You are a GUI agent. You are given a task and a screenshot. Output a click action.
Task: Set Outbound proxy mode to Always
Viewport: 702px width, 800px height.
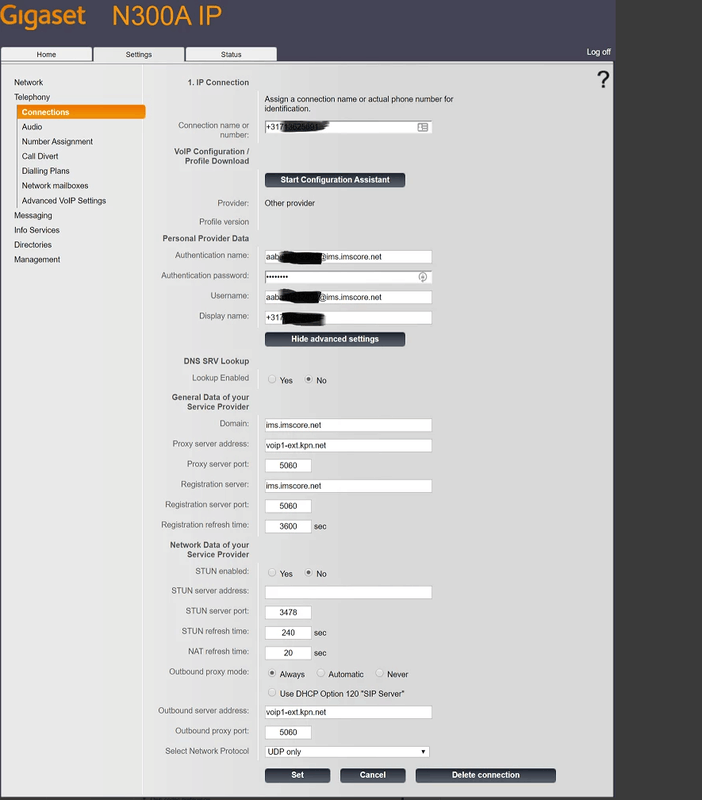(272, 673)
